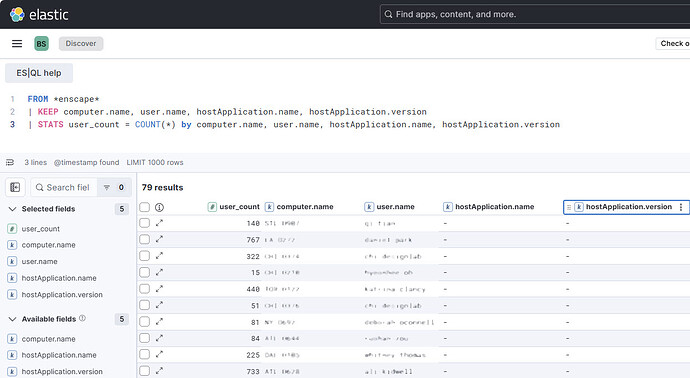Click the @timestamp found label

coord(86,162)
